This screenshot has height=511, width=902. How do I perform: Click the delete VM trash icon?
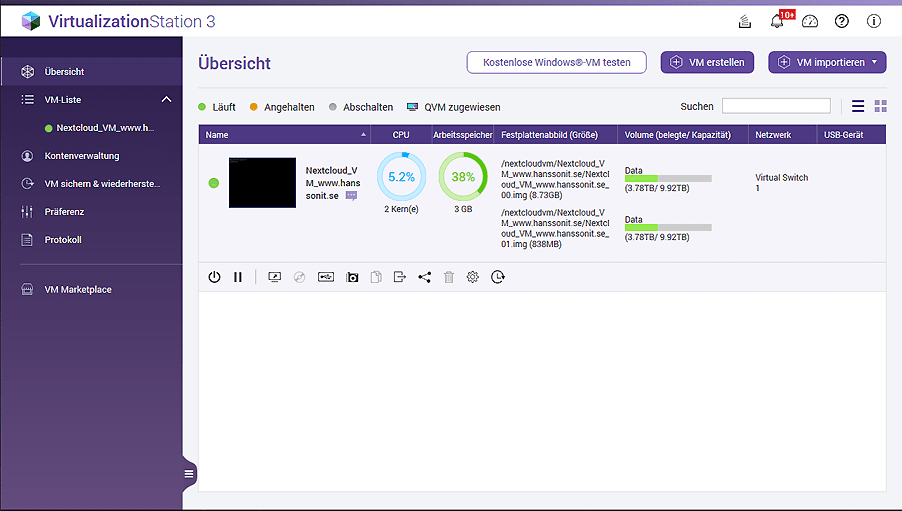point(449,277)
